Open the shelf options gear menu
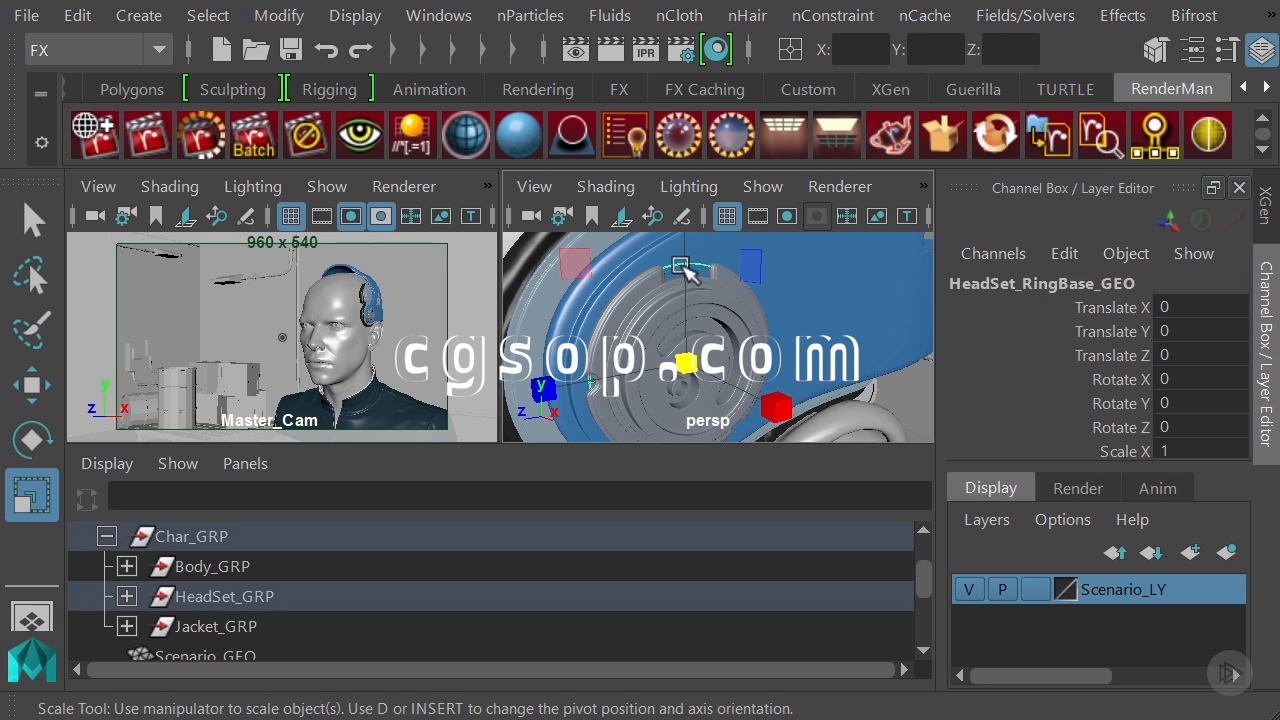Viewport: 1280px width, 720px height. coord(41,143)
